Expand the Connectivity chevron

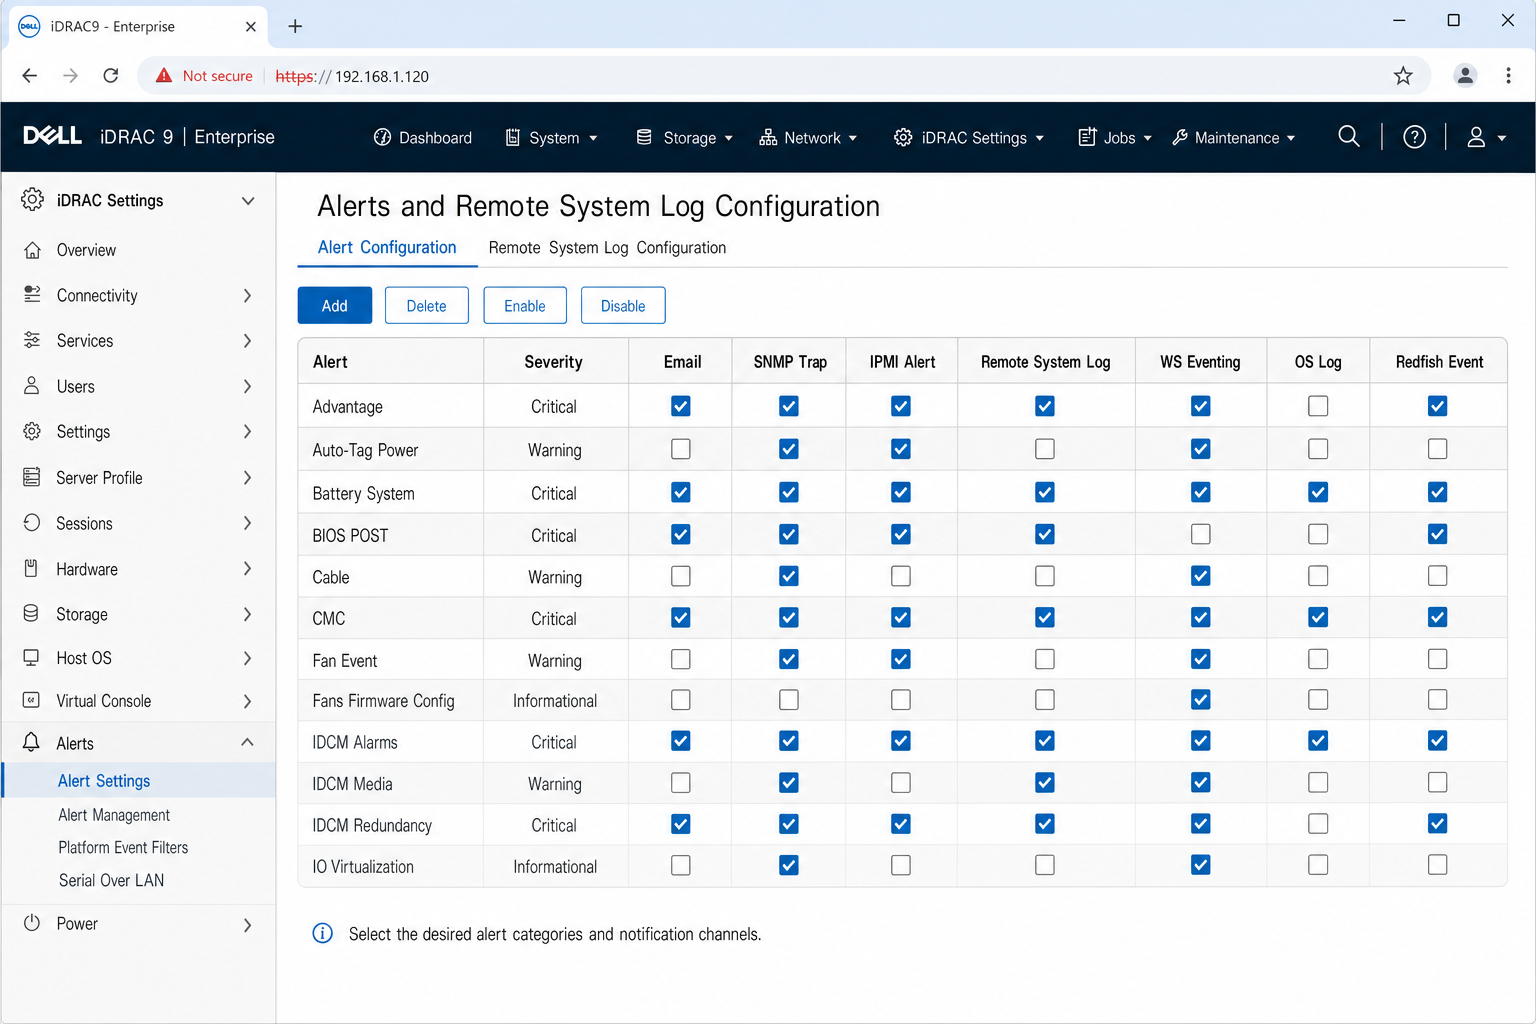tap(247, 295)
